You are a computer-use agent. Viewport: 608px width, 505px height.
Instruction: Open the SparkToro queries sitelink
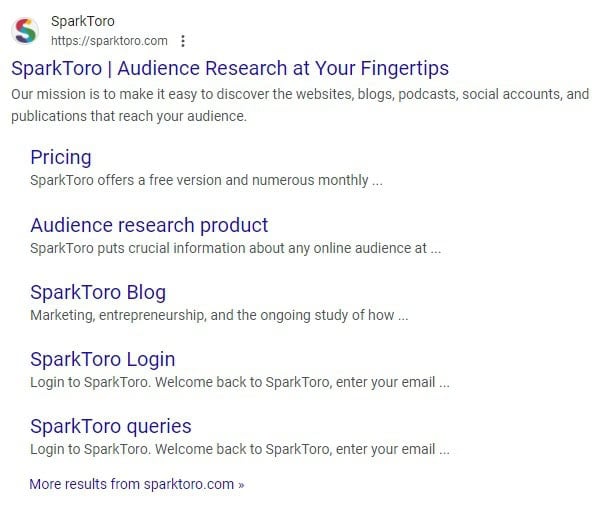tap(111, 427)
